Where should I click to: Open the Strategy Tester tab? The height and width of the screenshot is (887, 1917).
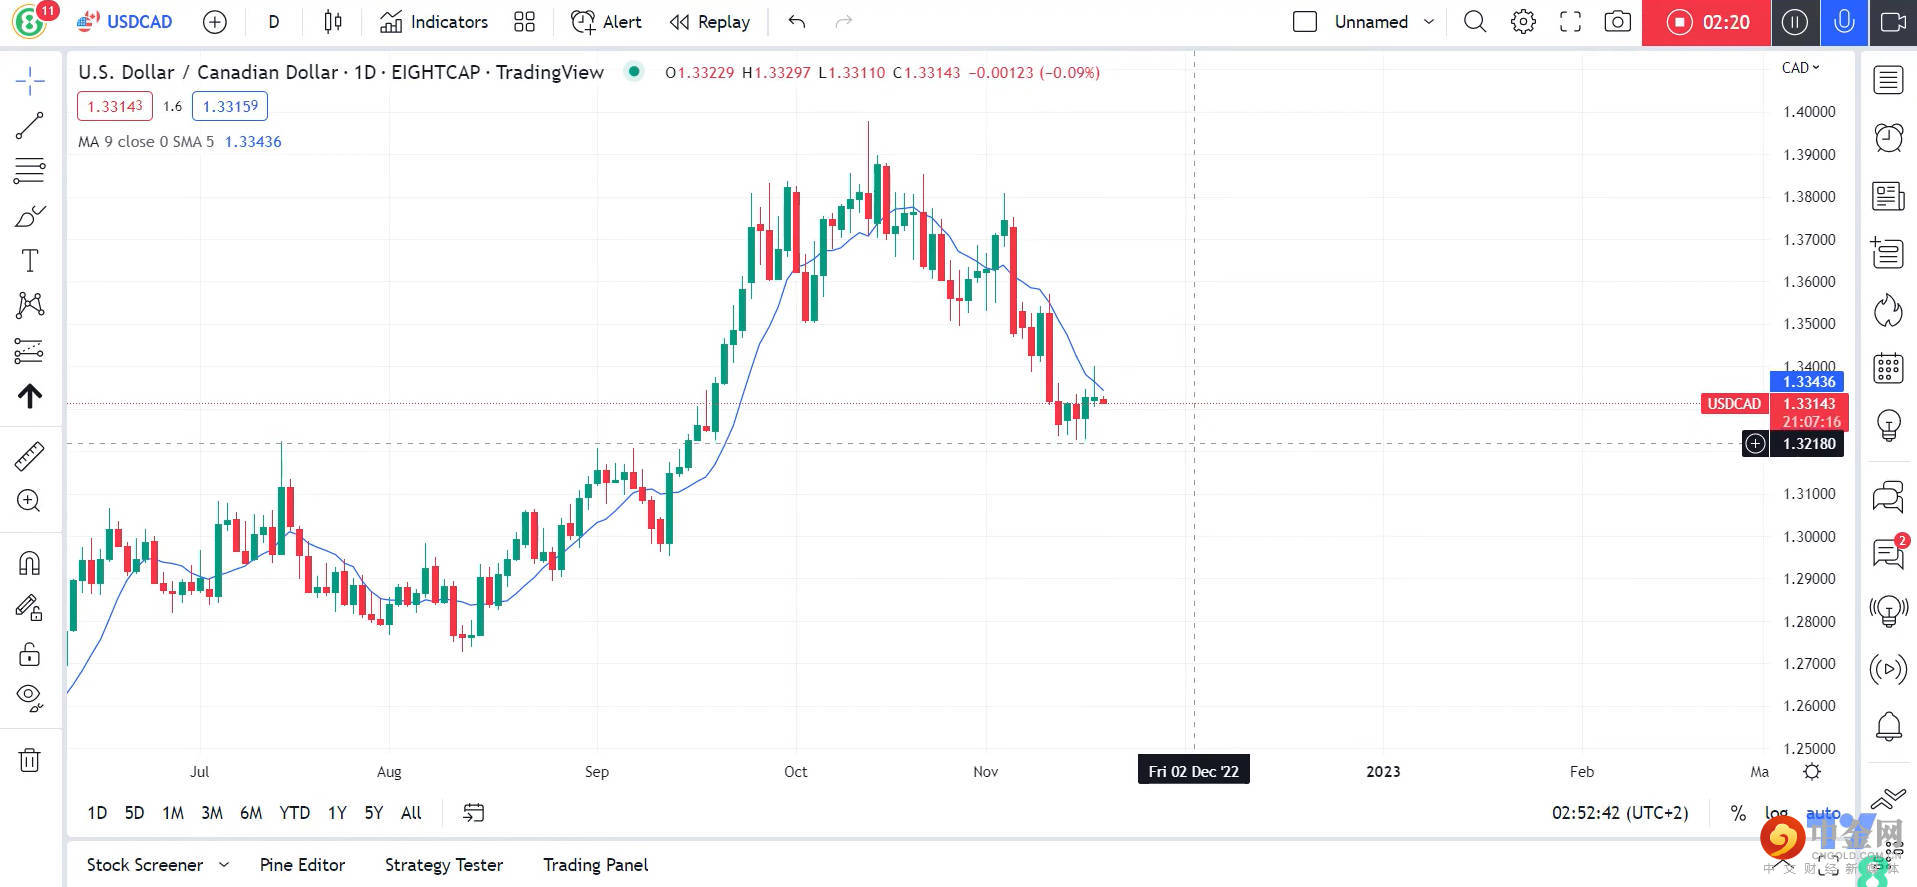[x=444, y=865]
